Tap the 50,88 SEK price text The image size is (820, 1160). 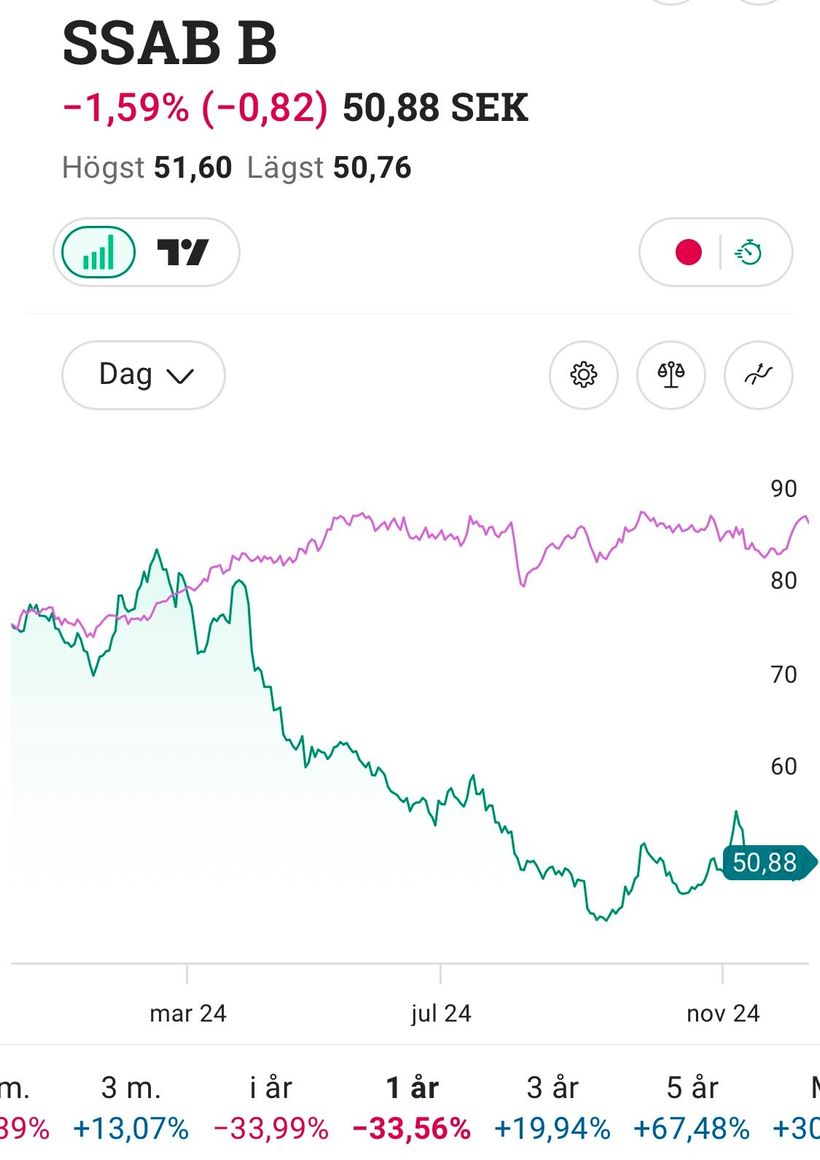[x=435, y=108]
